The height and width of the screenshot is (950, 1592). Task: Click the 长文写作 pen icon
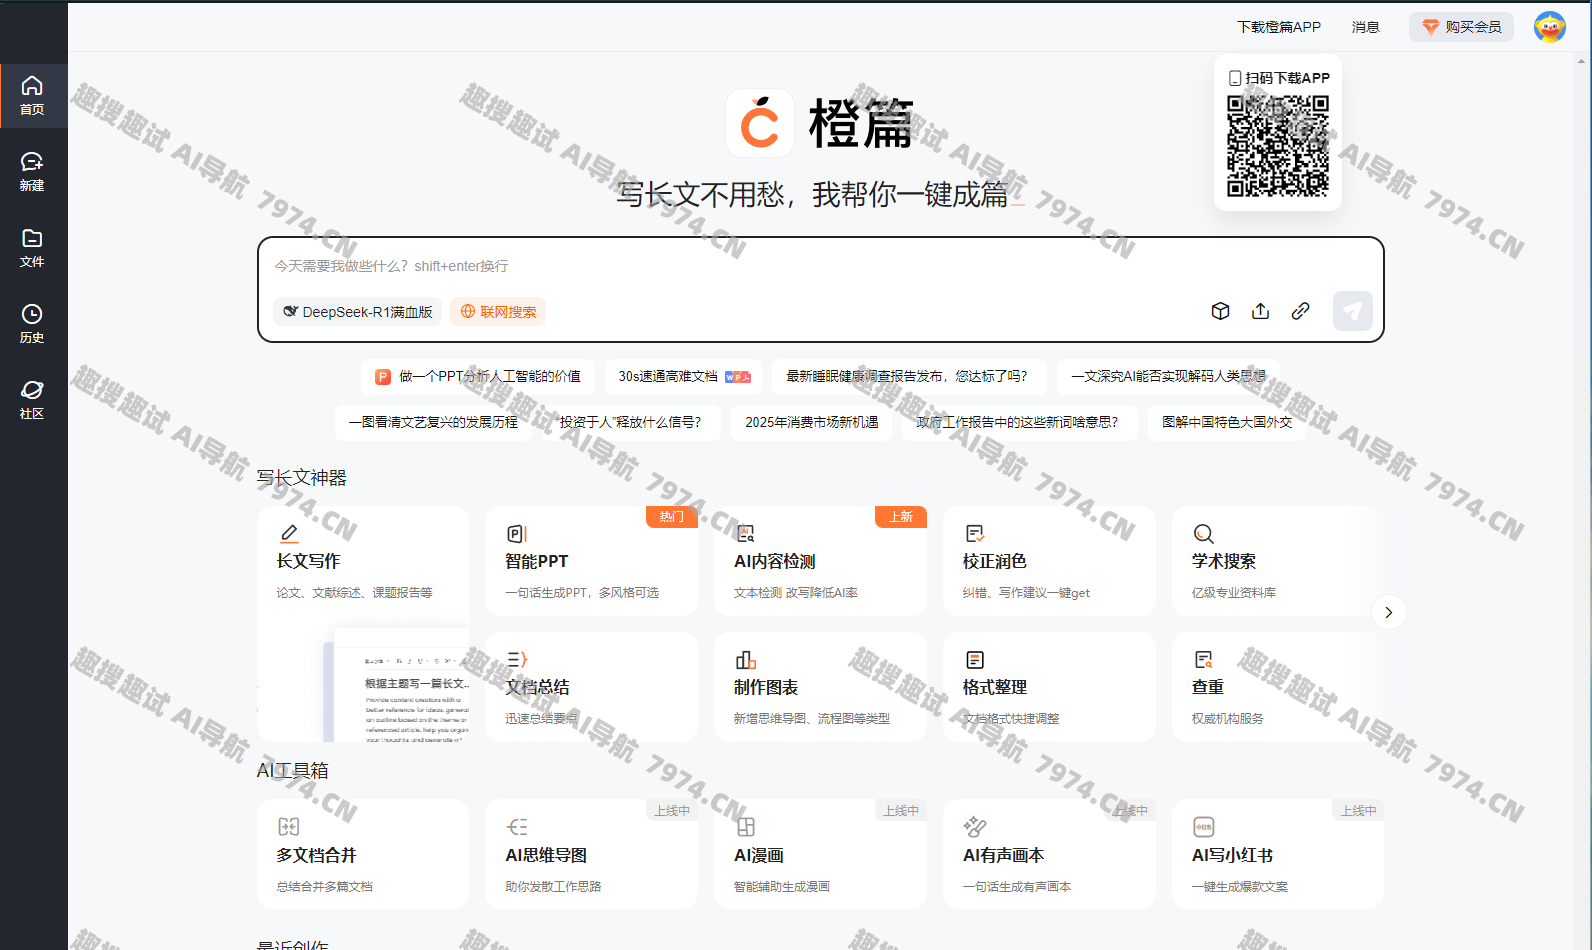tap(289, 533)
